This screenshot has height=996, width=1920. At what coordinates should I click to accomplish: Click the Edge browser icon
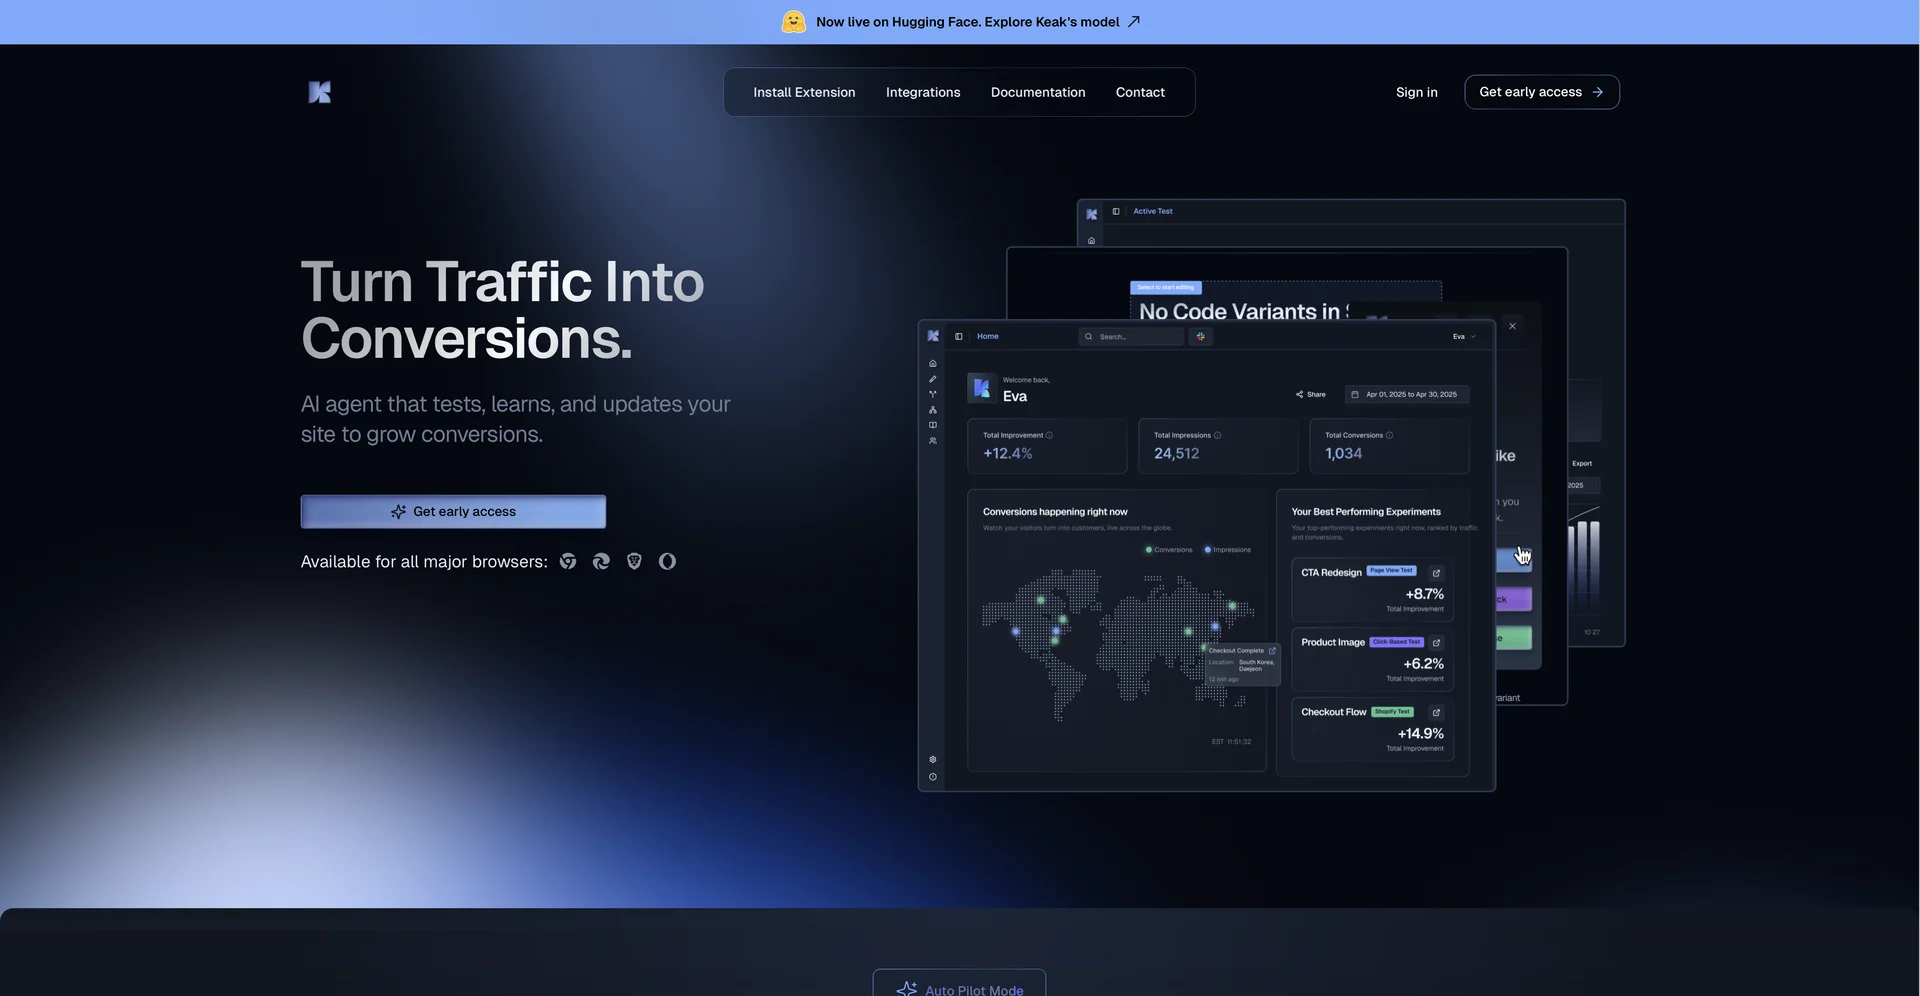pyautogui.click(x=601, y=561)
